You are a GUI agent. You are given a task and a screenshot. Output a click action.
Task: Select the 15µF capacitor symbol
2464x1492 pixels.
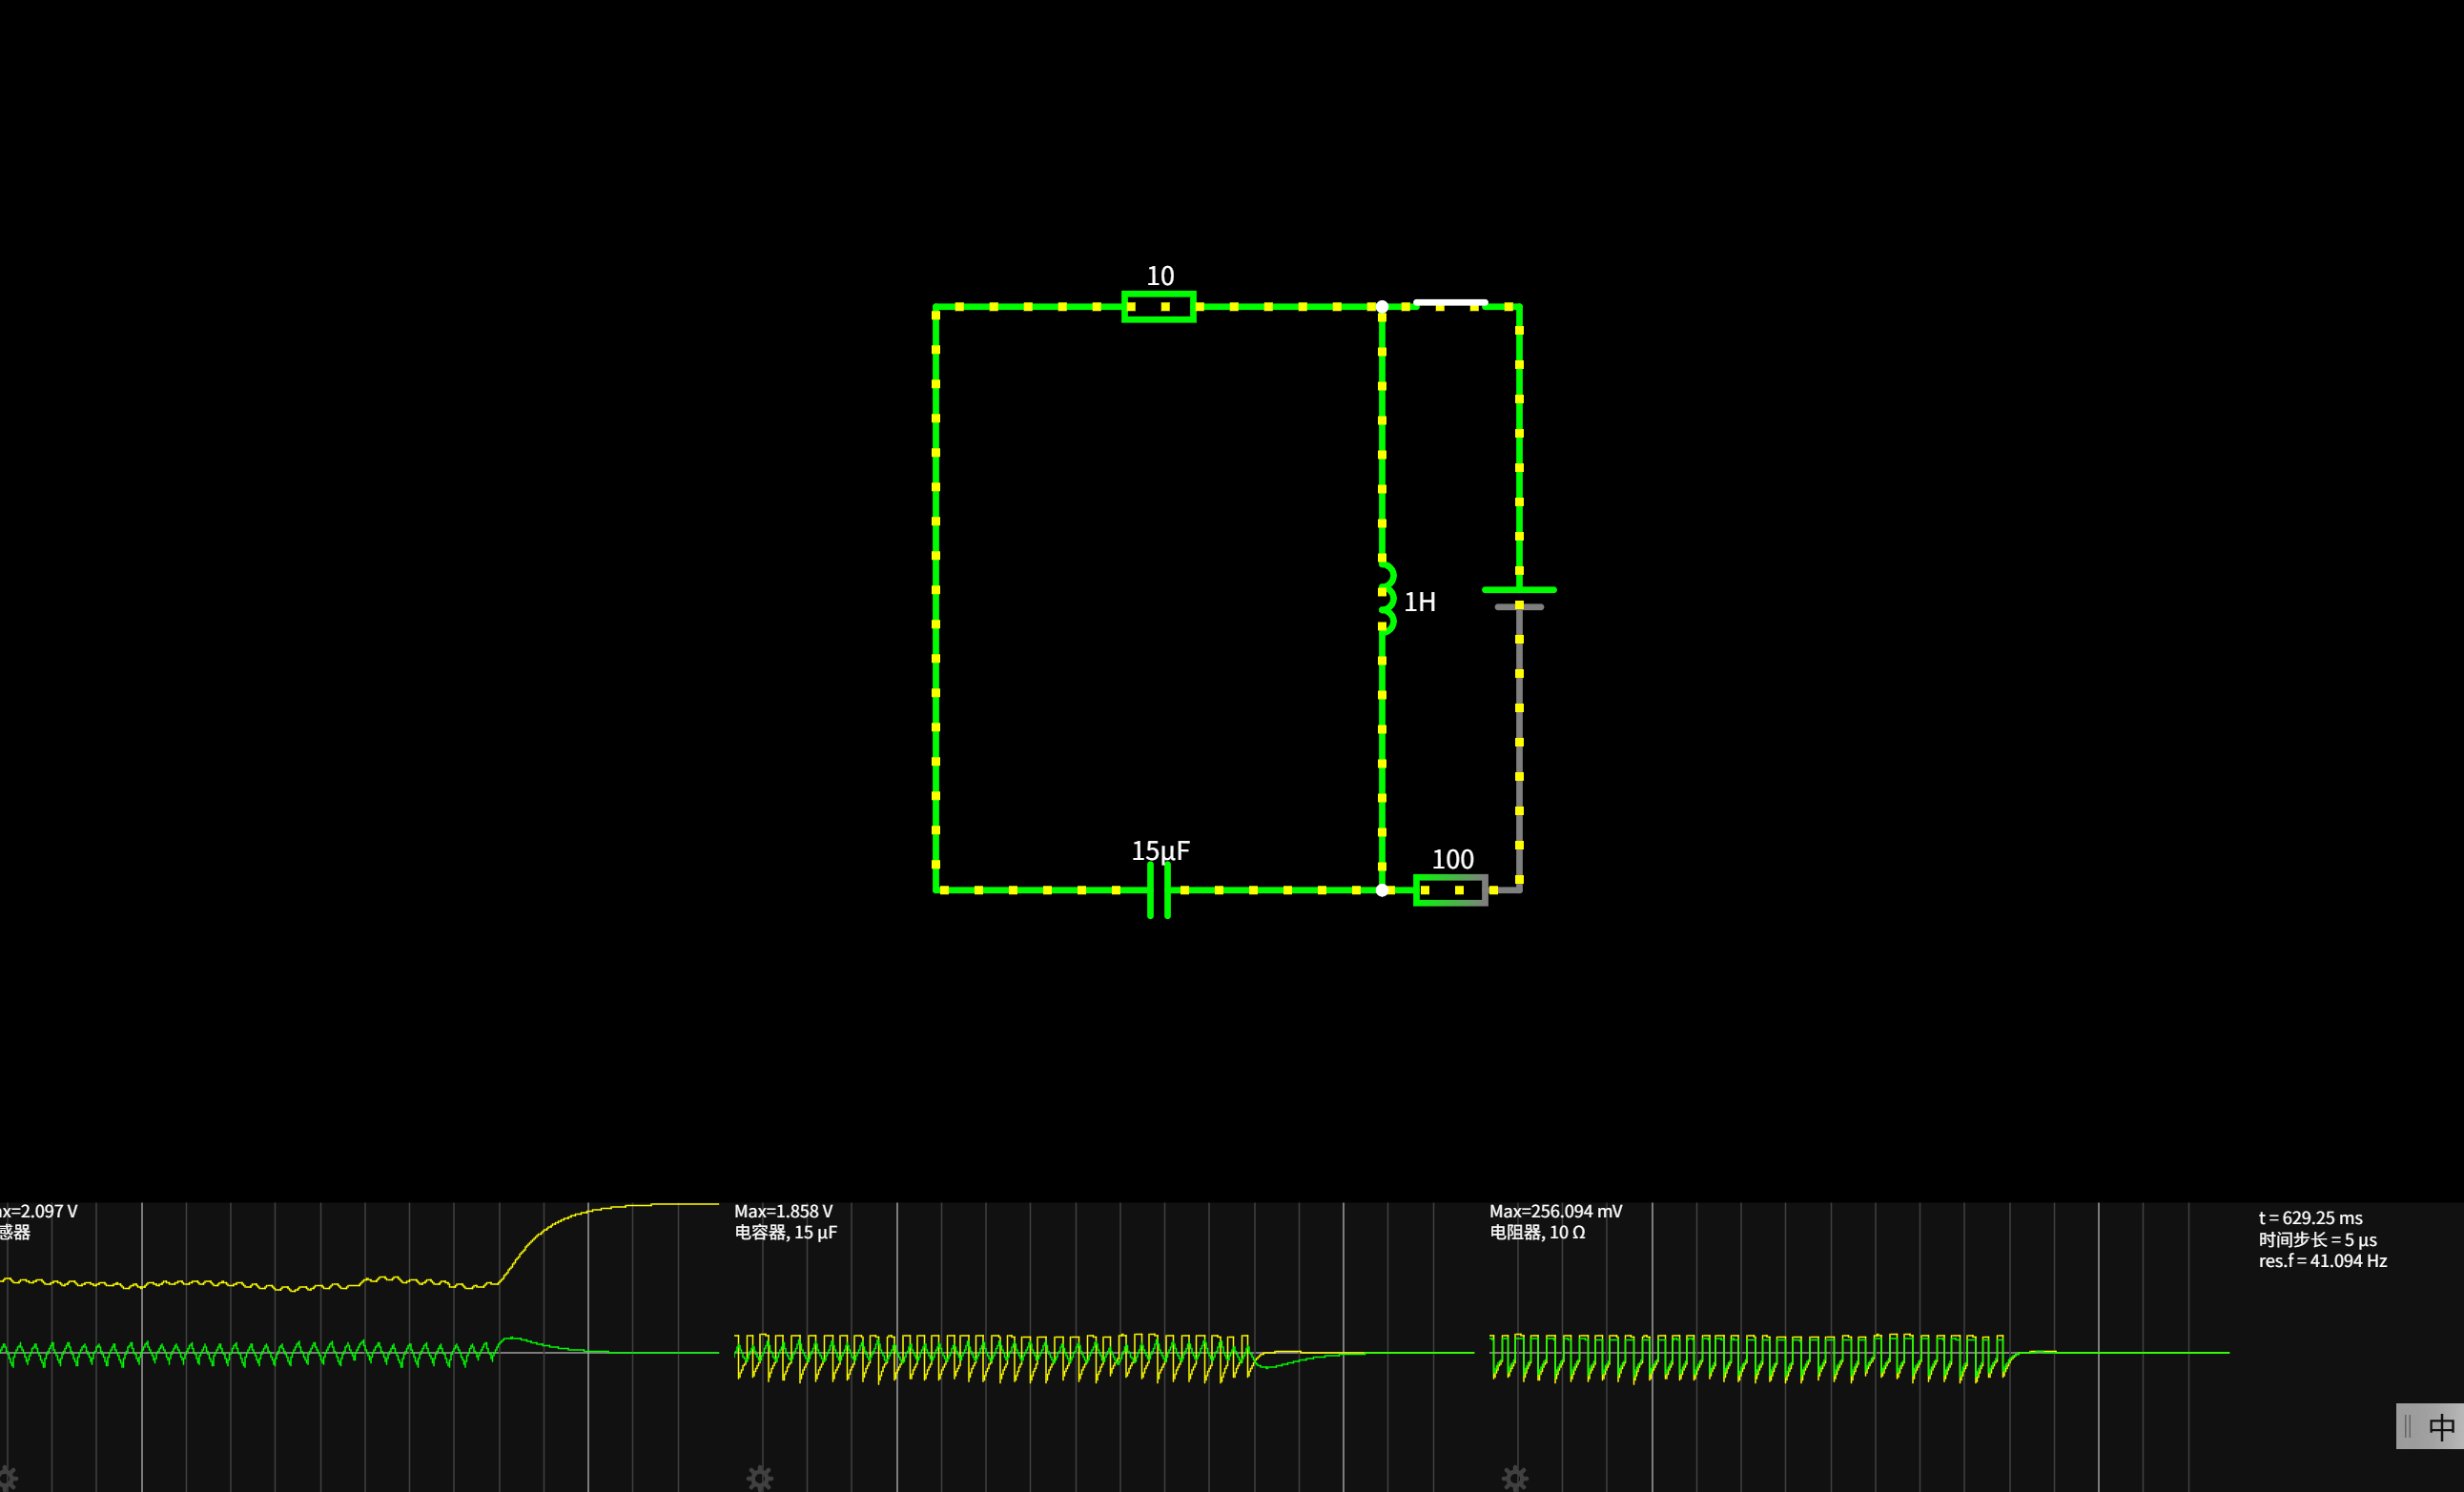[x=1159, y=890]
